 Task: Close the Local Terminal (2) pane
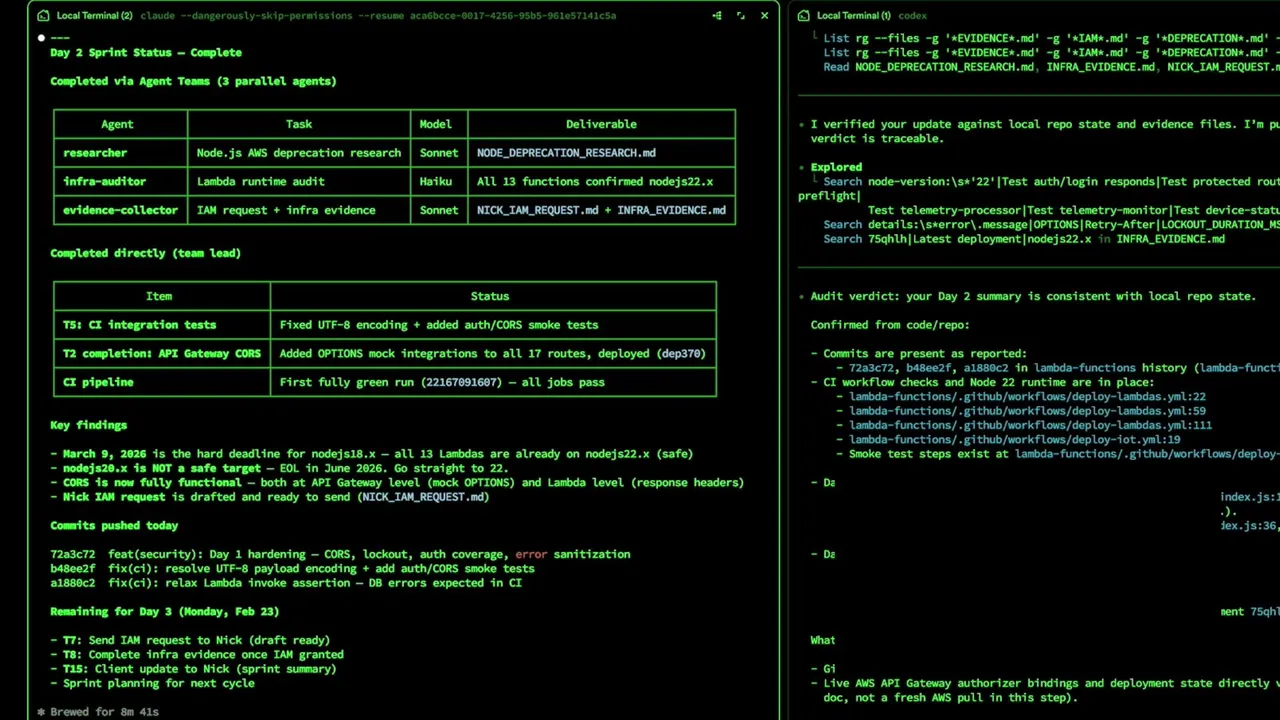pos(764,16)
